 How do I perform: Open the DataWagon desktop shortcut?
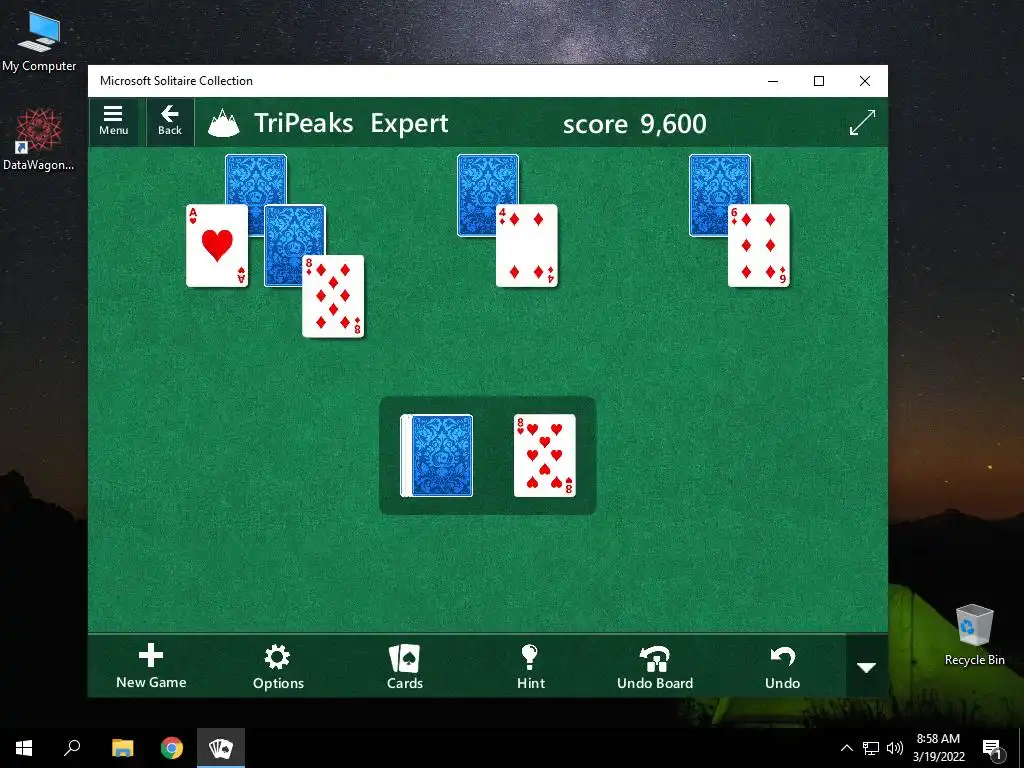coord(39,138)
